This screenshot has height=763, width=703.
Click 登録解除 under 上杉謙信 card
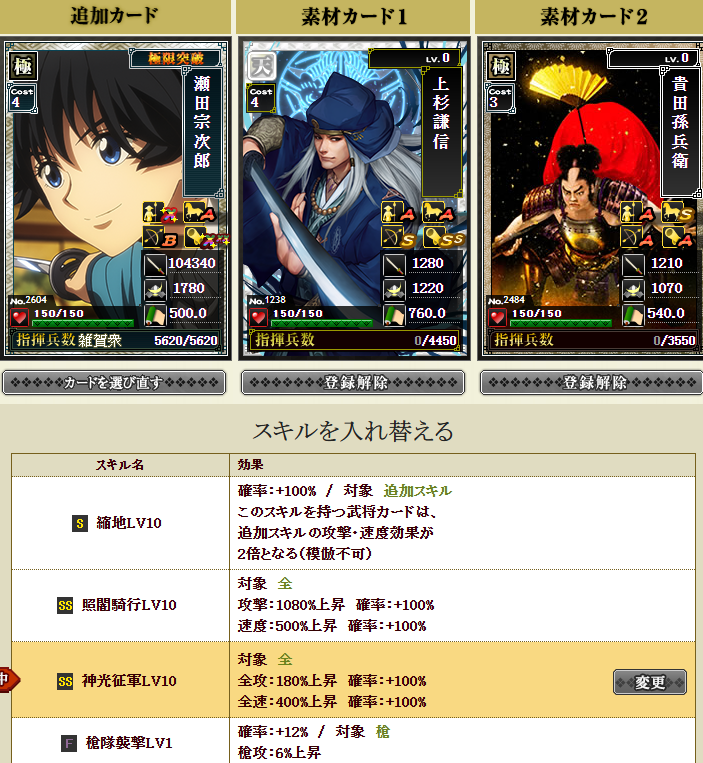point(353,382)
